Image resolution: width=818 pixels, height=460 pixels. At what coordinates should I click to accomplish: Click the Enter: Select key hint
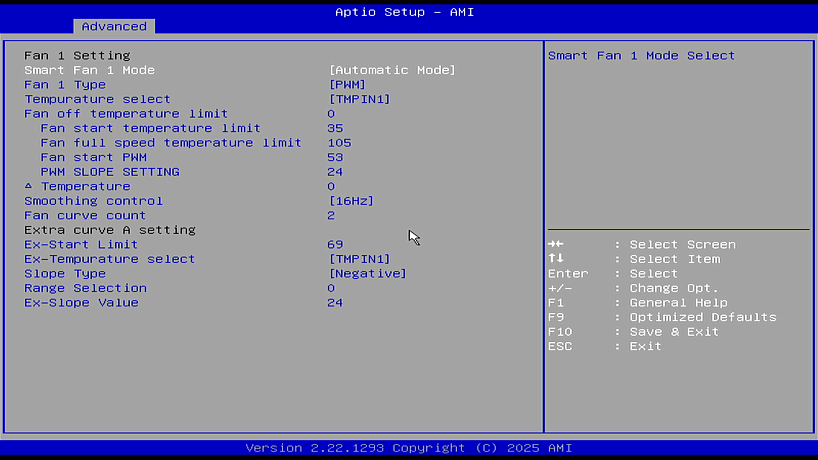[x=612, y=274]
